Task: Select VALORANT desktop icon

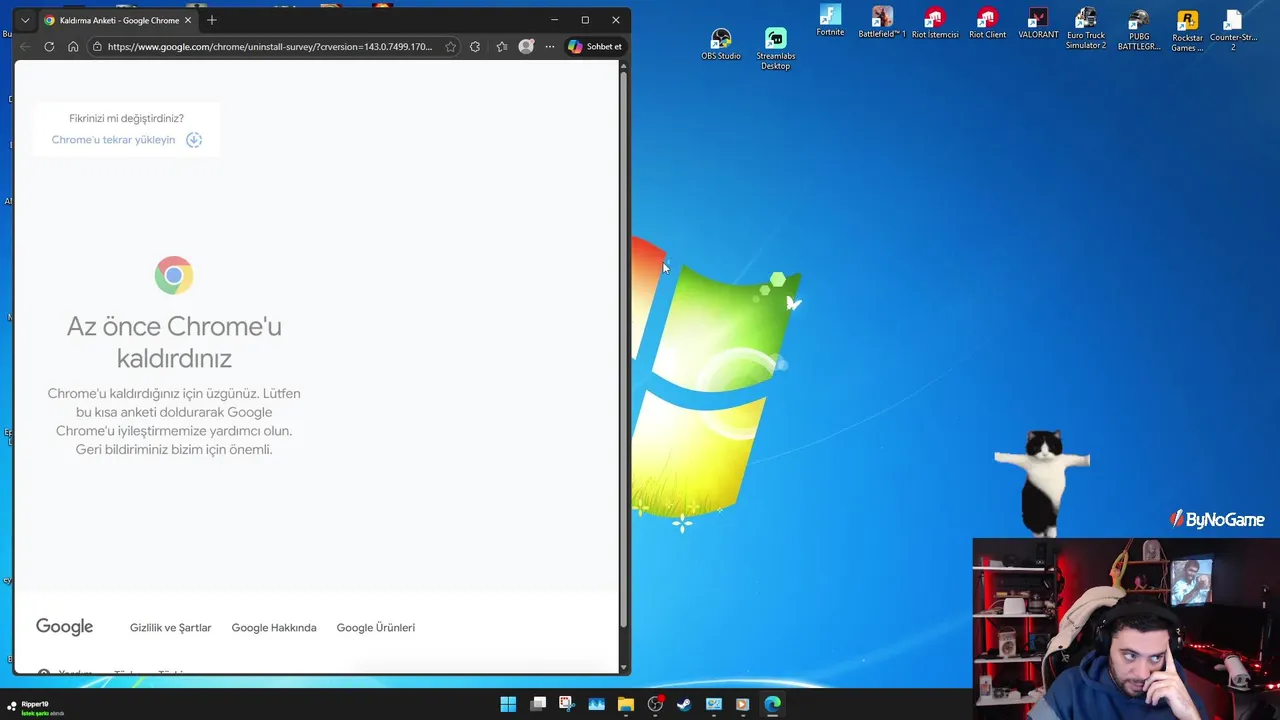Action: (x=1038, y=23)
